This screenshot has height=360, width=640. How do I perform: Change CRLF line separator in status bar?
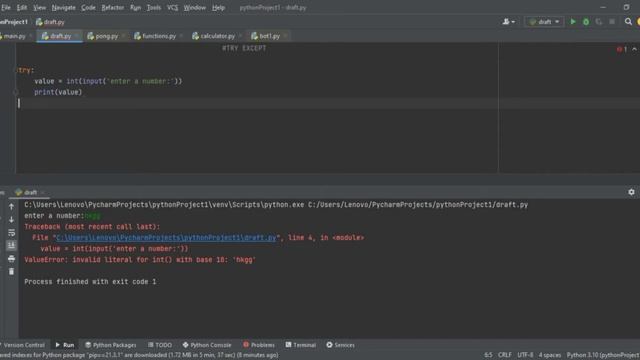point(505,355)
